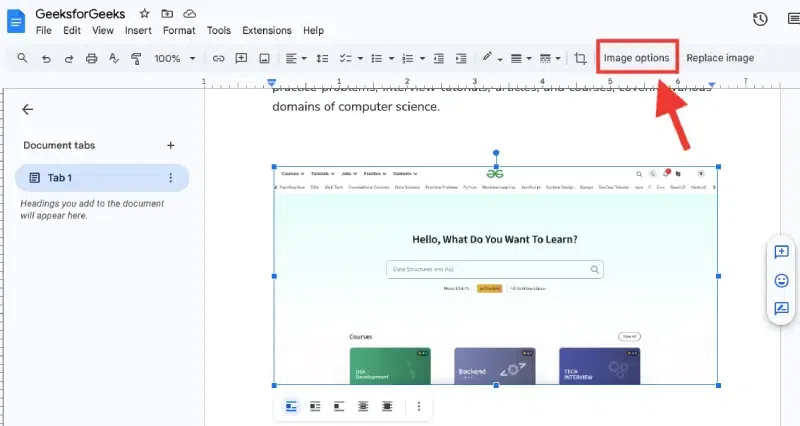Open the Edit menu
The image size is (800, 426).
[72, 31]
